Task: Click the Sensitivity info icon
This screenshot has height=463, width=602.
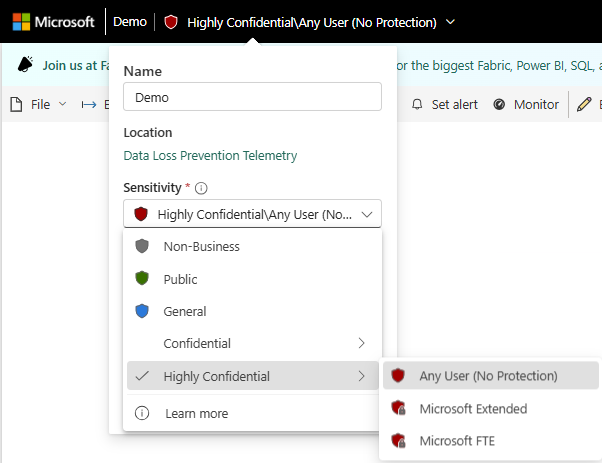Action: pos(201,188)
